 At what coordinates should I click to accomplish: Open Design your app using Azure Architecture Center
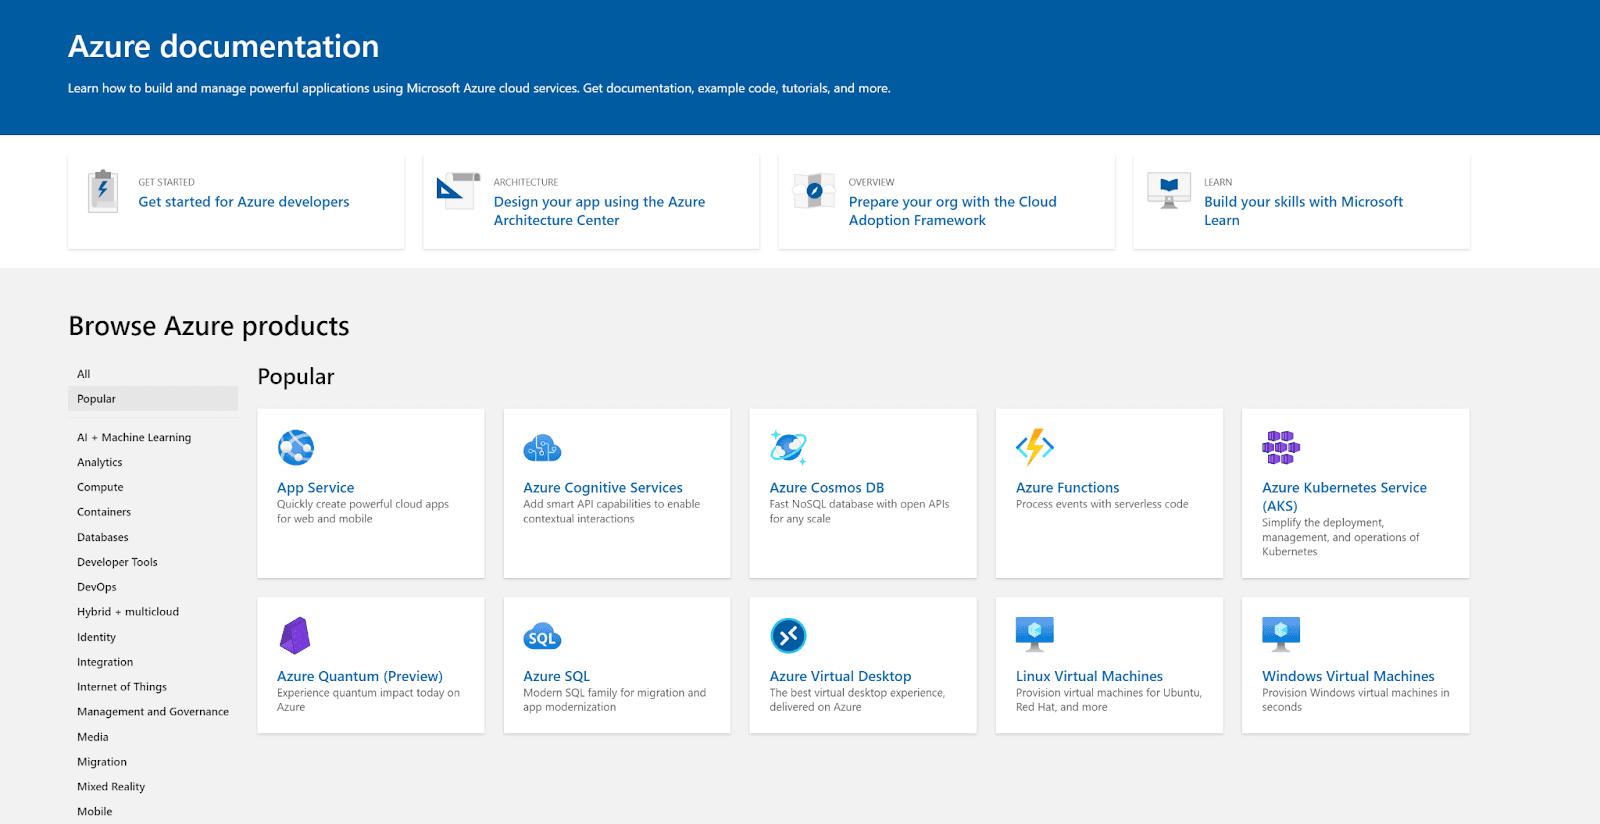[x=599, y=211]
